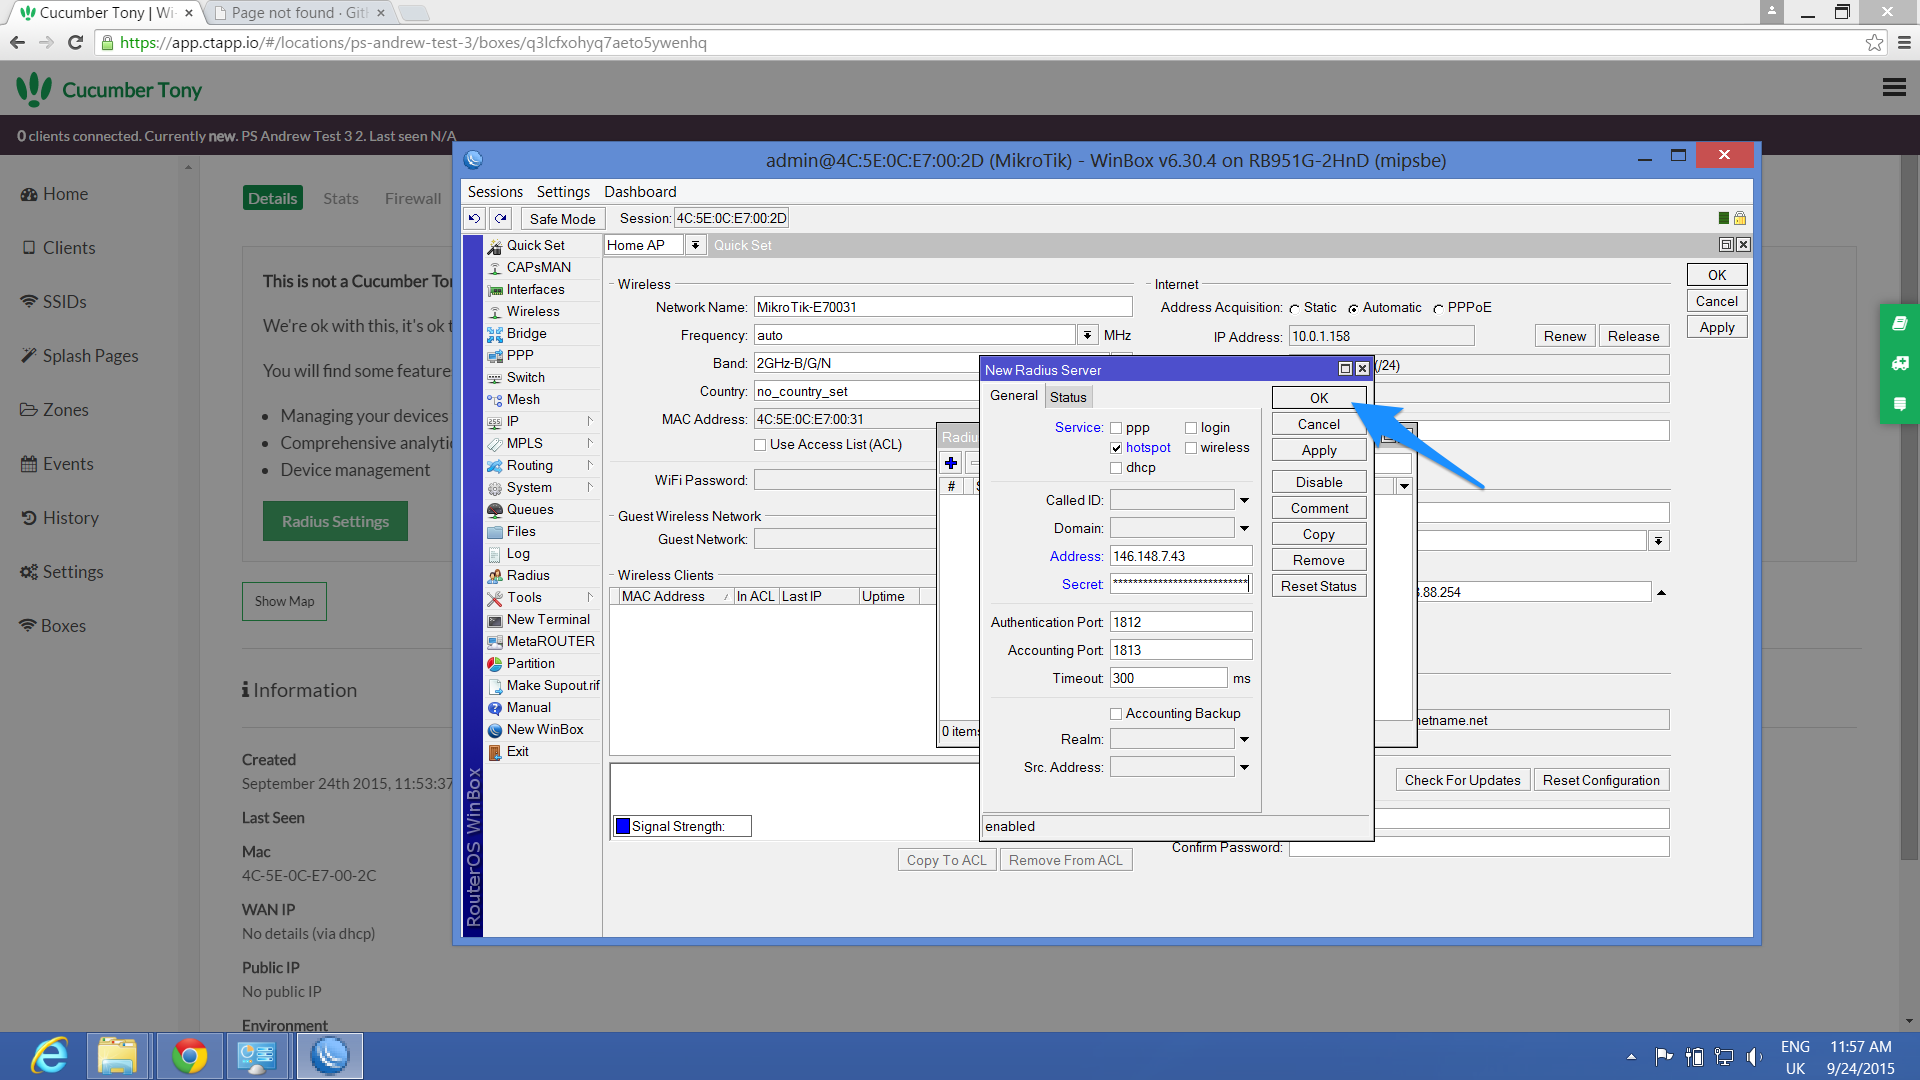Expand the Realm dropdown arrow
Screen dimensions: 1920x1080
(1244, 739)
